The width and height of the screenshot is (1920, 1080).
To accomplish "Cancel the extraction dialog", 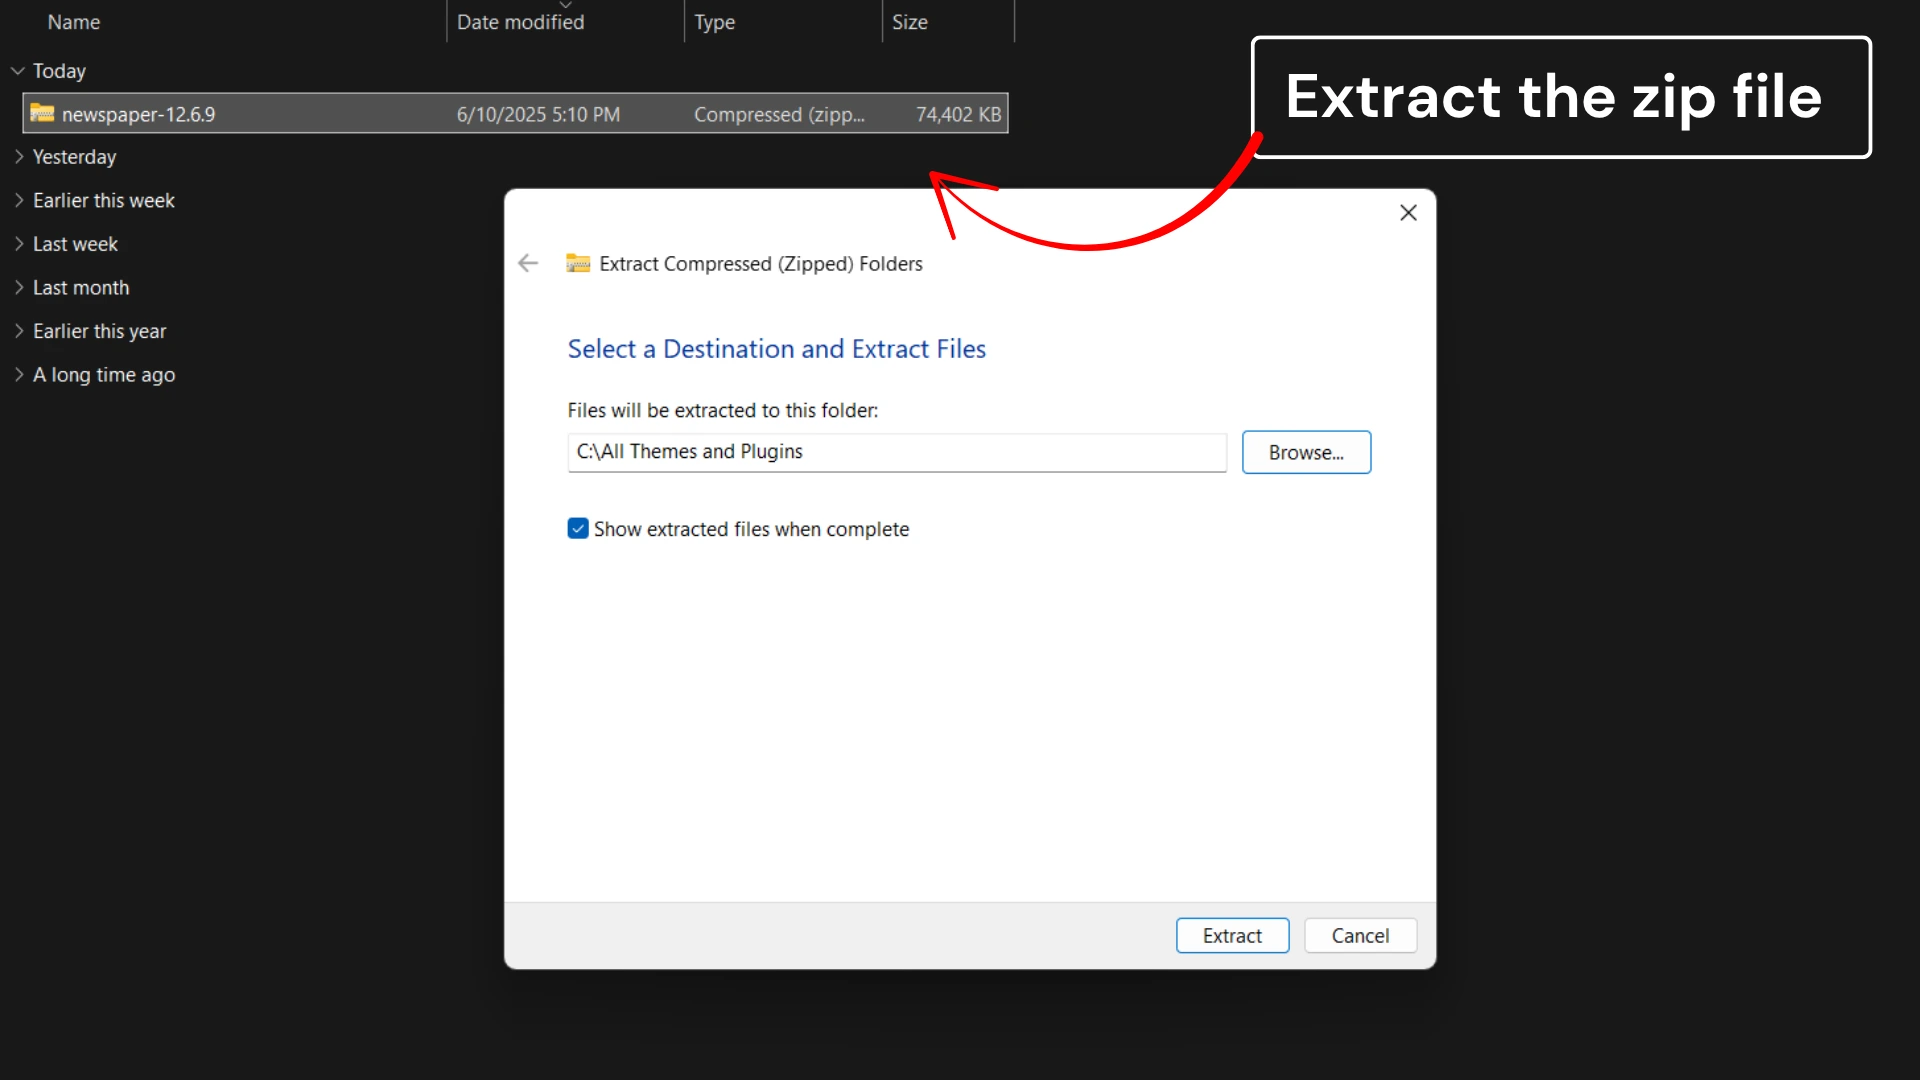I will pyautogui.click(x=1360, y=935).
